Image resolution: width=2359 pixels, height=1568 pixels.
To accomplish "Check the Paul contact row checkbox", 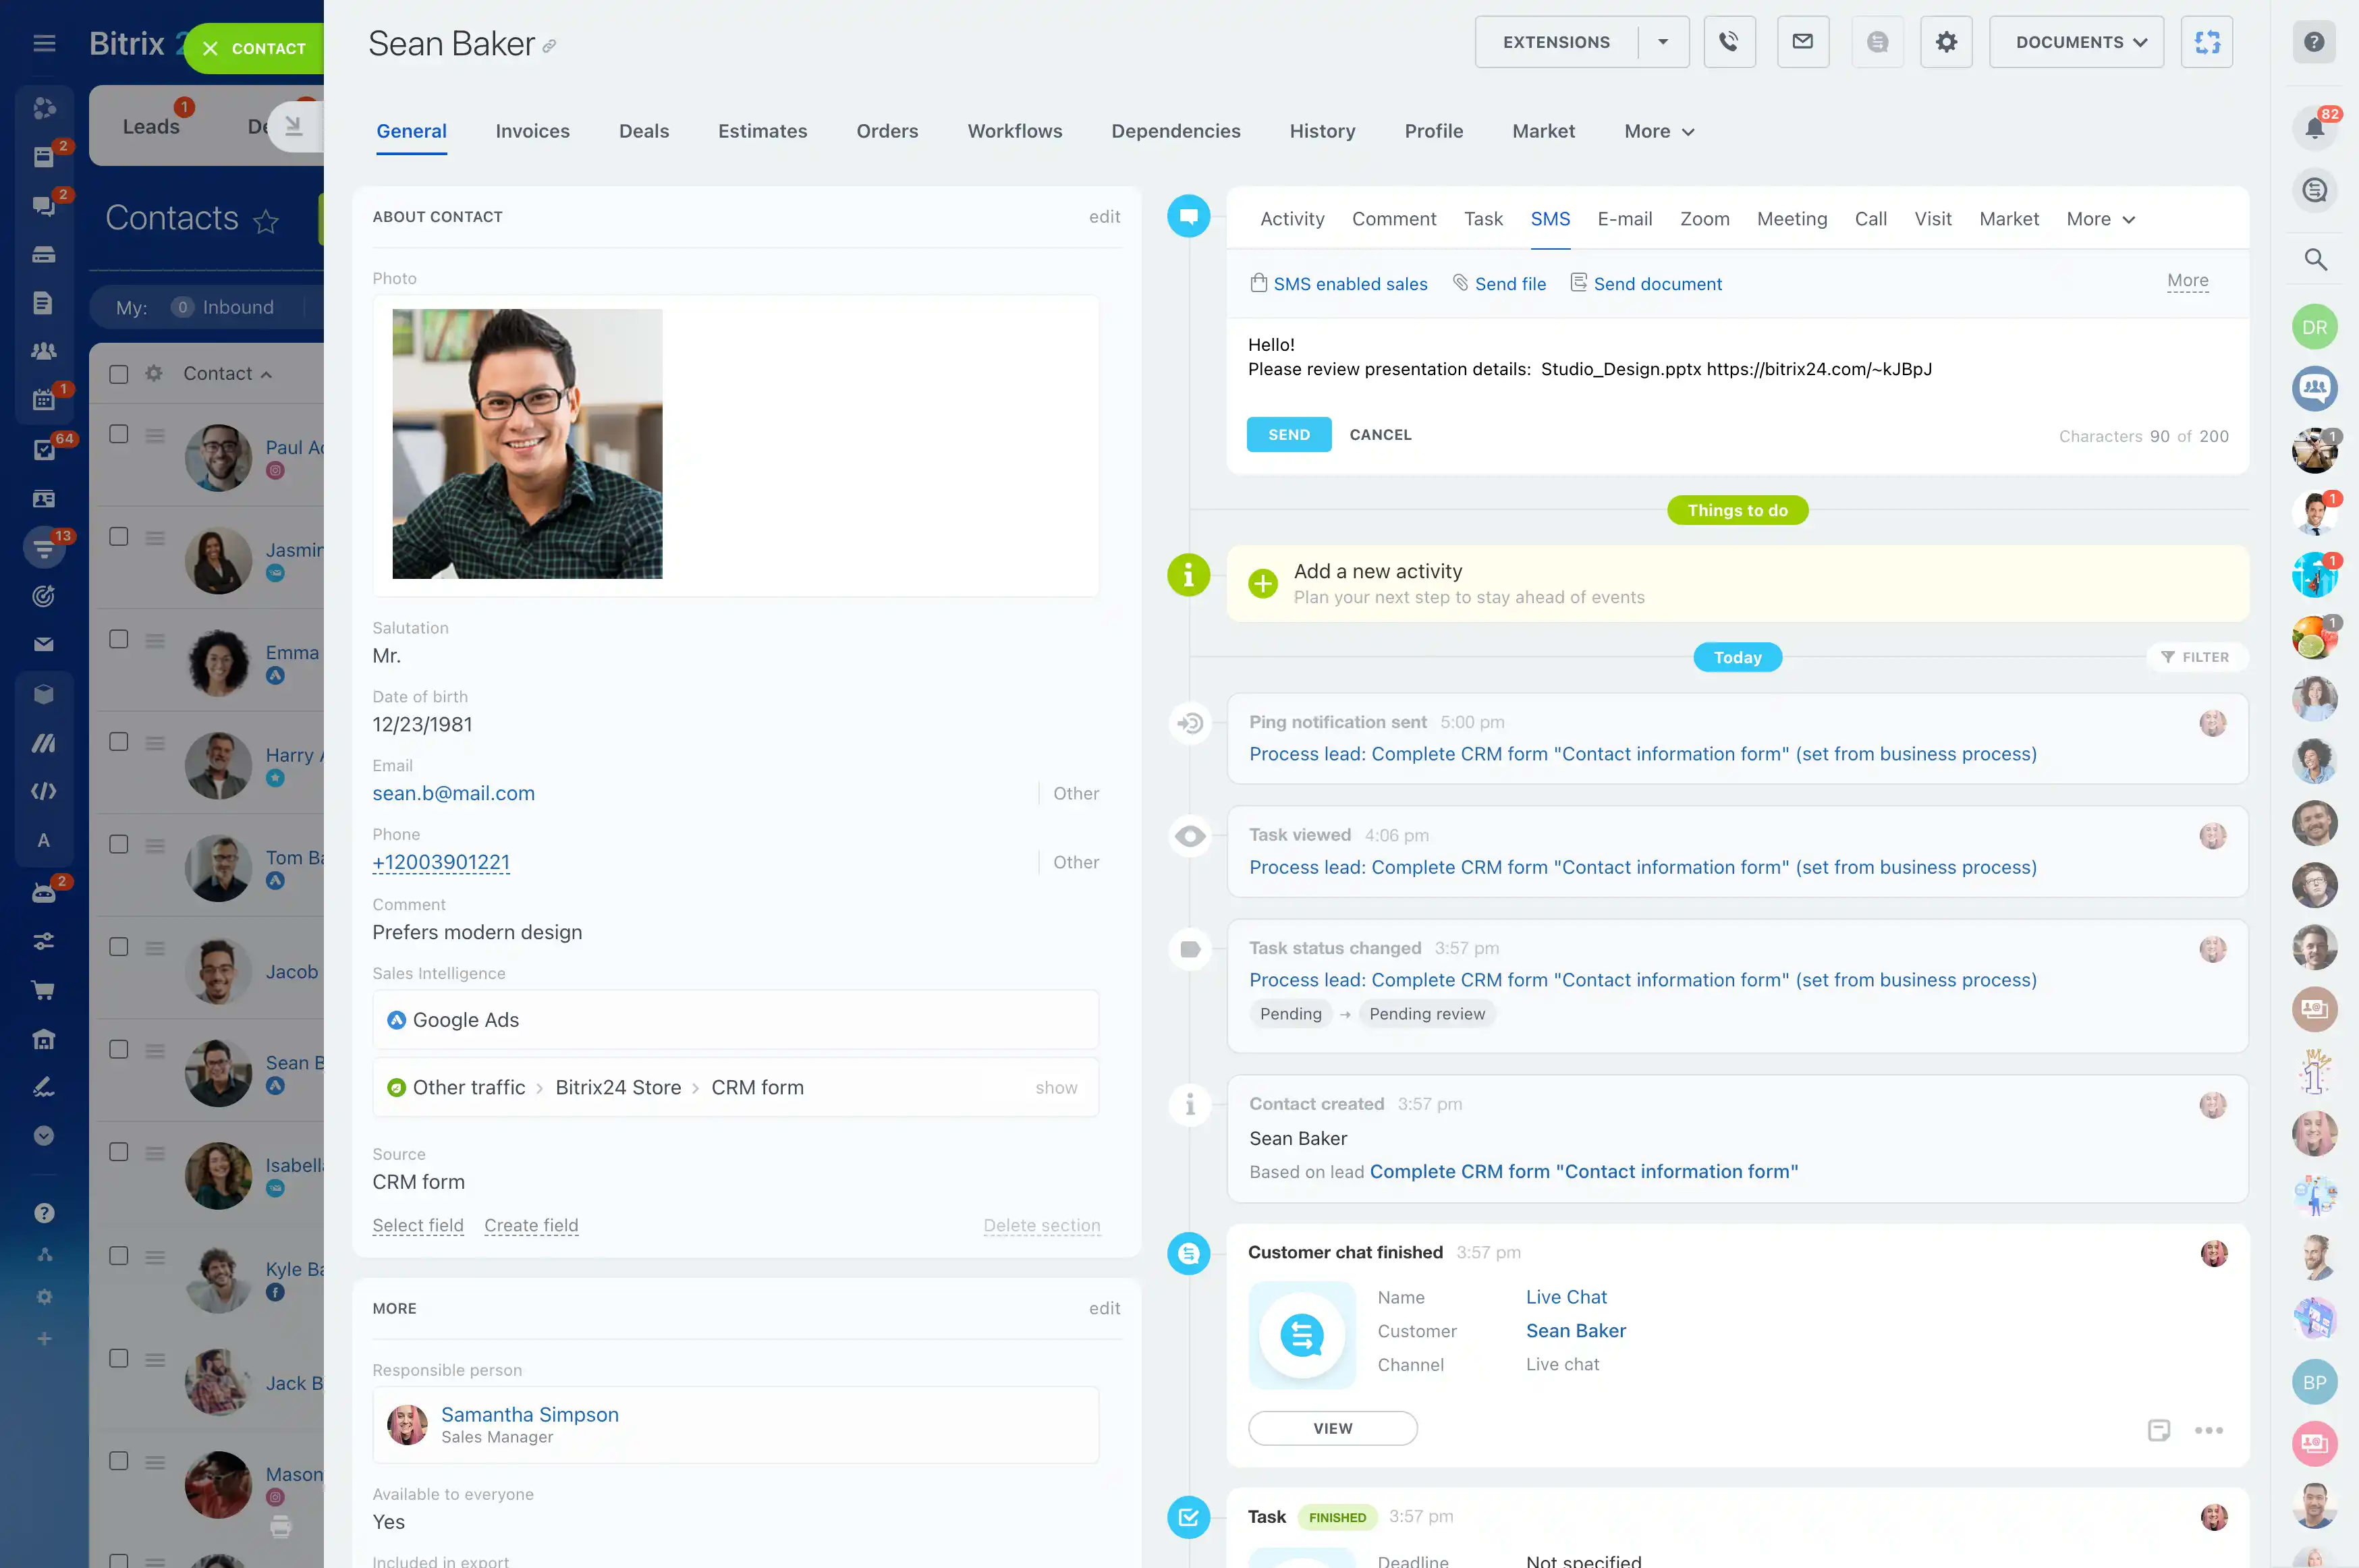I will click(119, 434).
